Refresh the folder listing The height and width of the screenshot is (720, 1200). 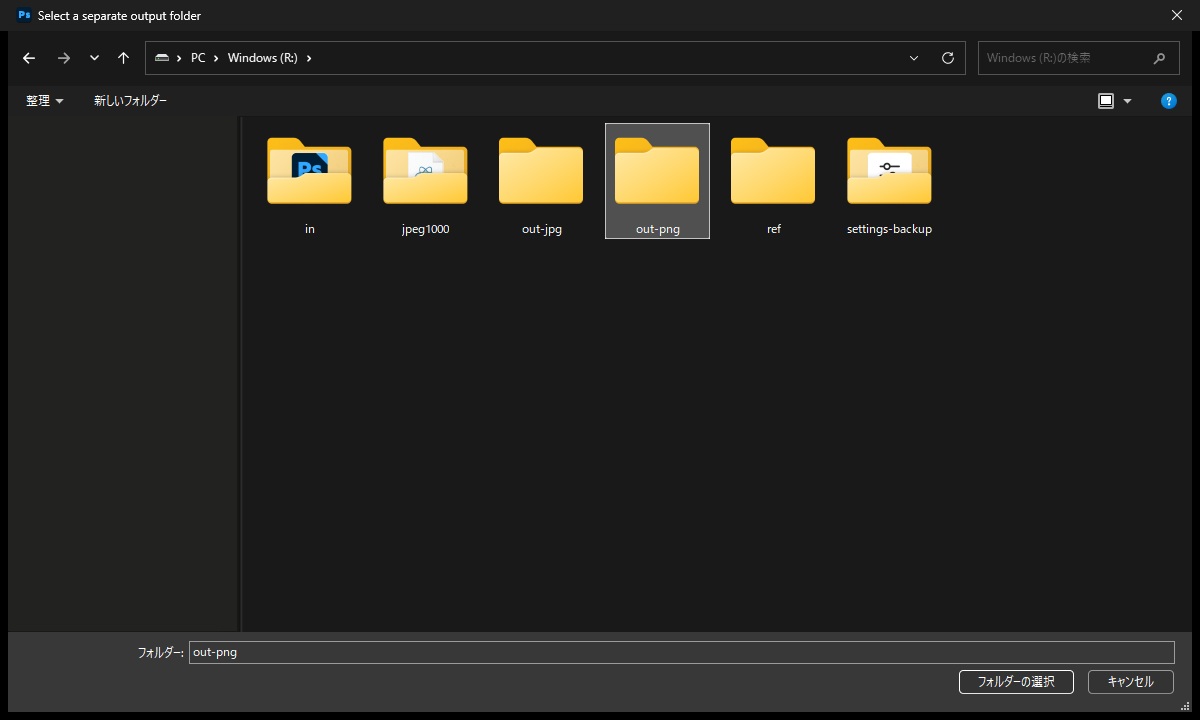click(948, 58)
